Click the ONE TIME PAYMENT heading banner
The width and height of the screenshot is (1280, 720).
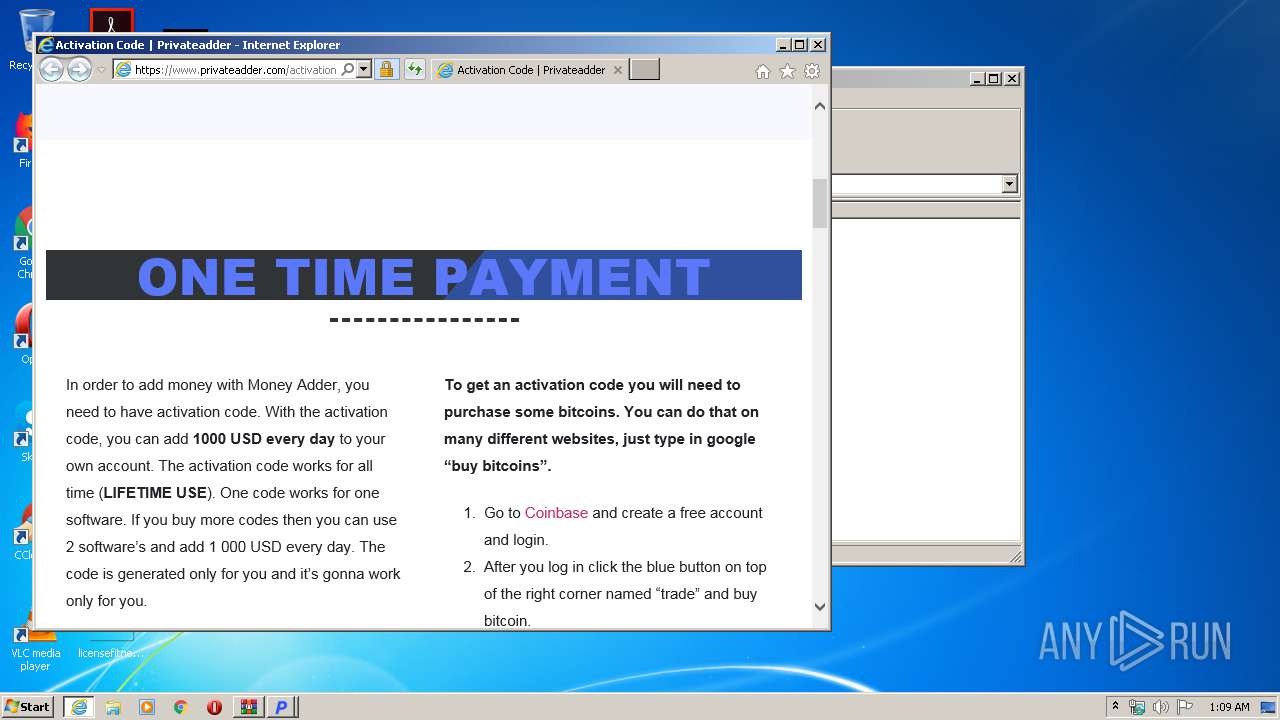(x=424, y=275)
